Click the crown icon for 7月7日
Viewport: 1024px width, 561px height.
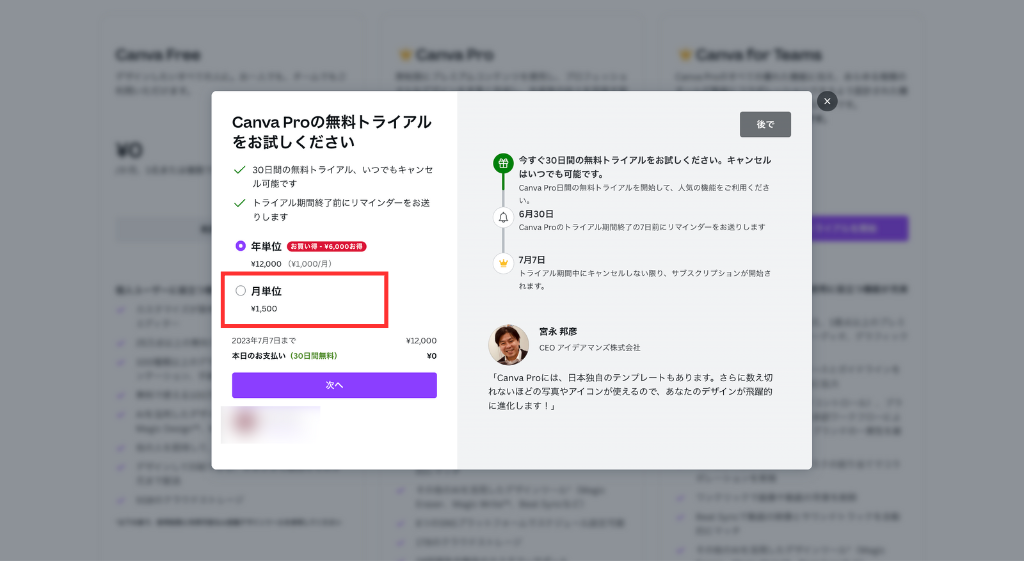point(503,263)
